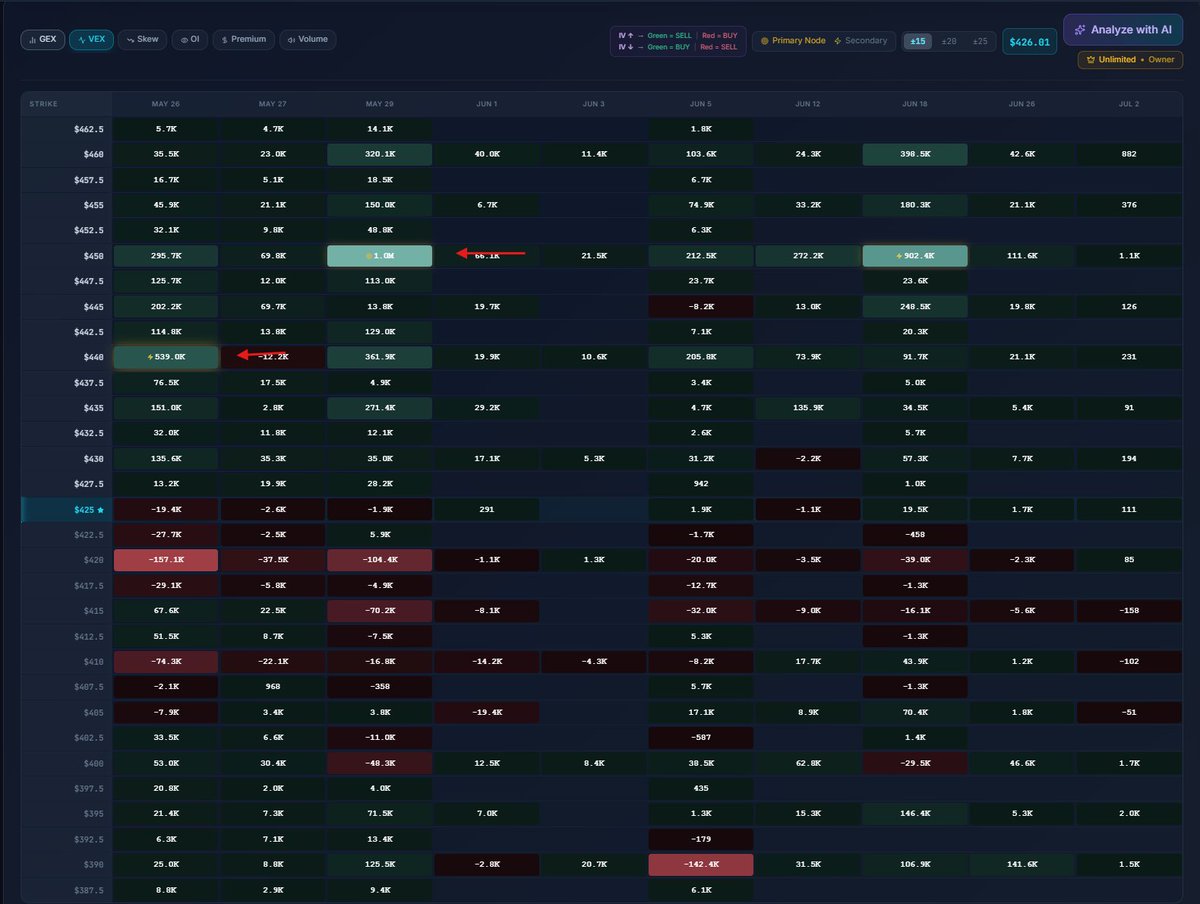This screenshot has width=1200, height=904.
Task: Click the -19.4K cell under JUN 1
Action: click(486, 712)
